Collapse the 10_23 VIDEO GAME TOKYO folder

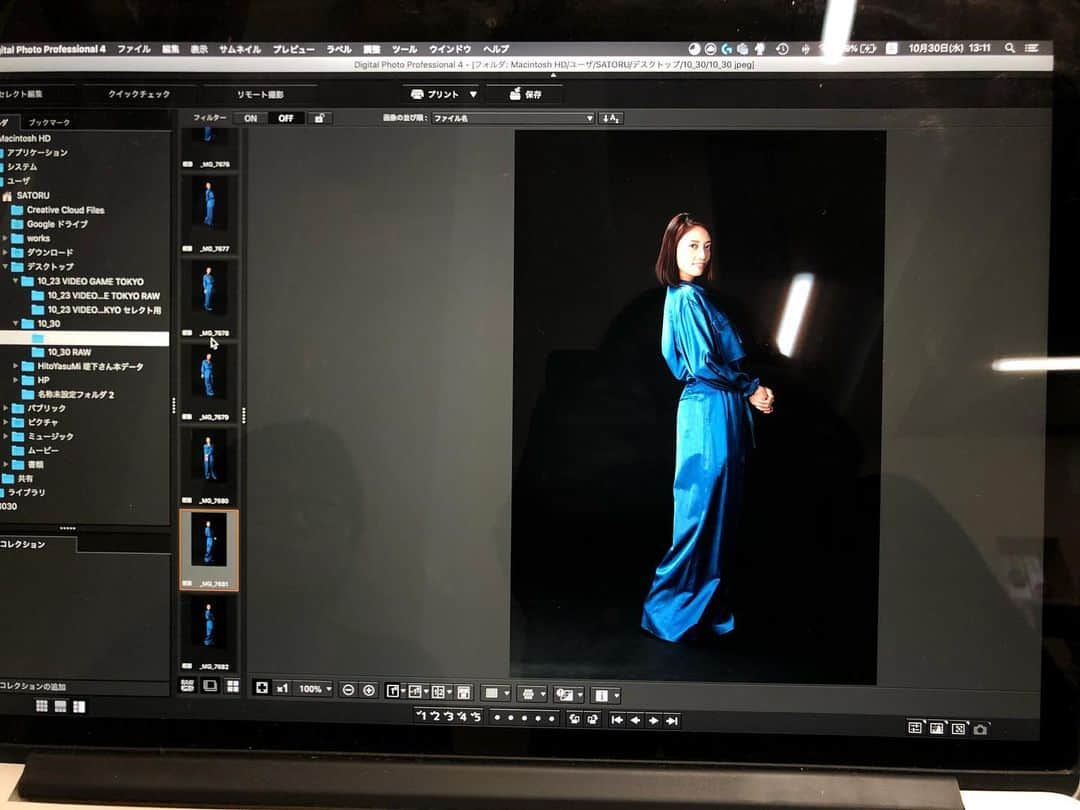(16, 281)
